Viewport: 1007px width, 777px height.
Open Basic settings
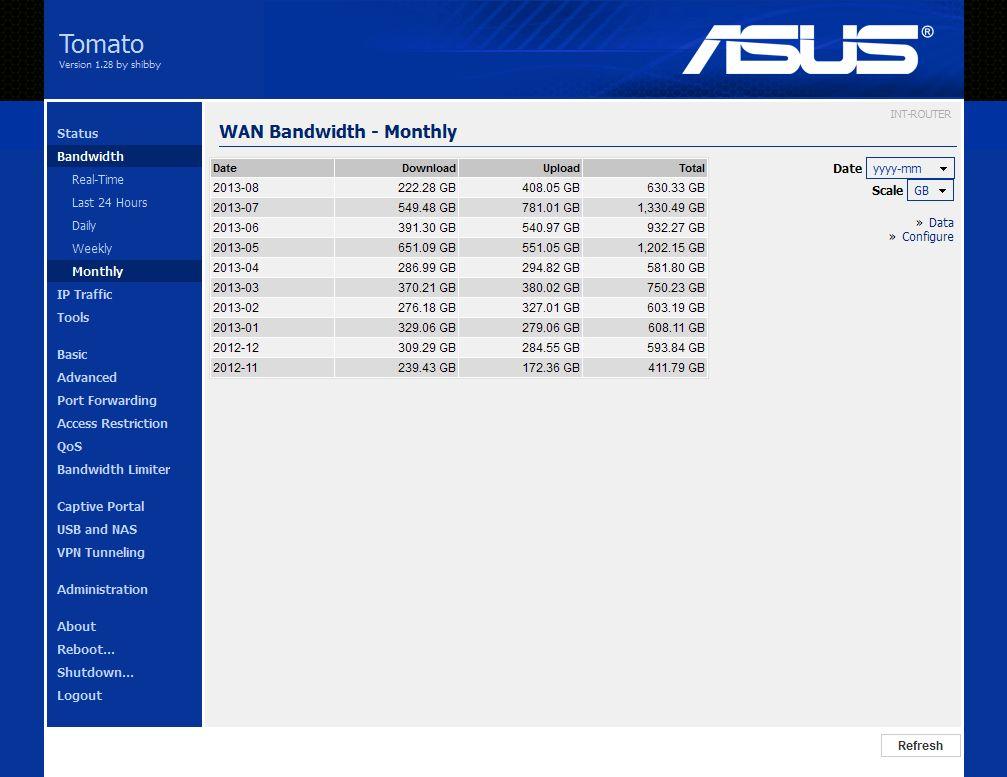click(x=72, y=355)
